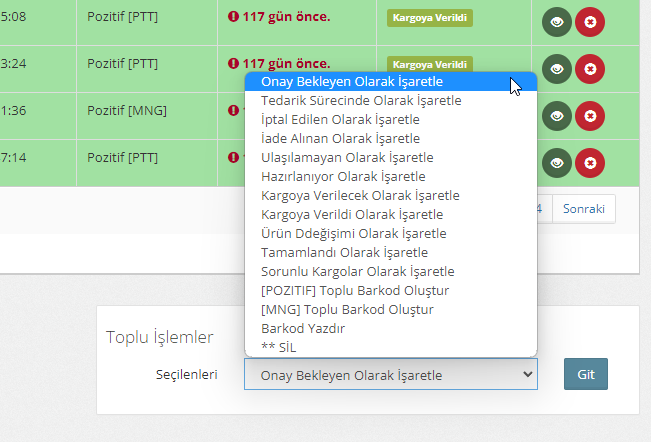Select '[MNG] Toplu Barkod Oluştur' option

347,309
